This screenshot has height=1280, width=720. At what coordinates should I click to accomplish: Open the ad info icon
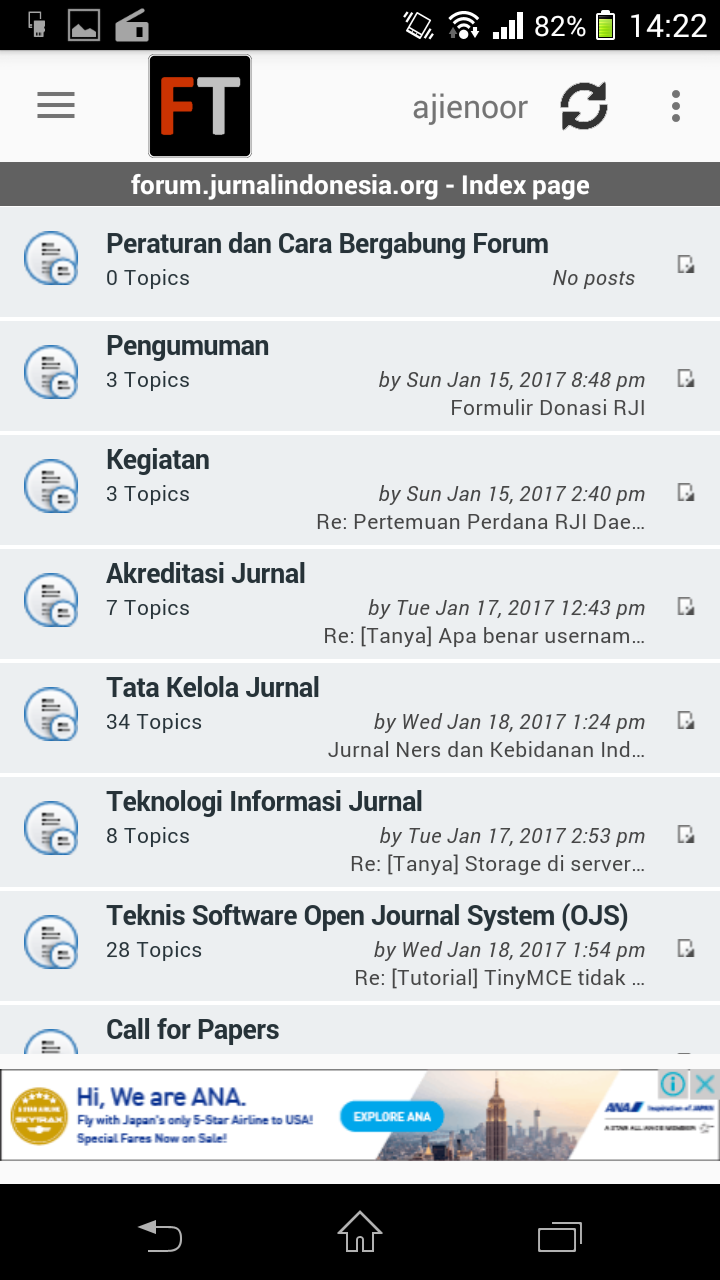[x=674, y=1084]
